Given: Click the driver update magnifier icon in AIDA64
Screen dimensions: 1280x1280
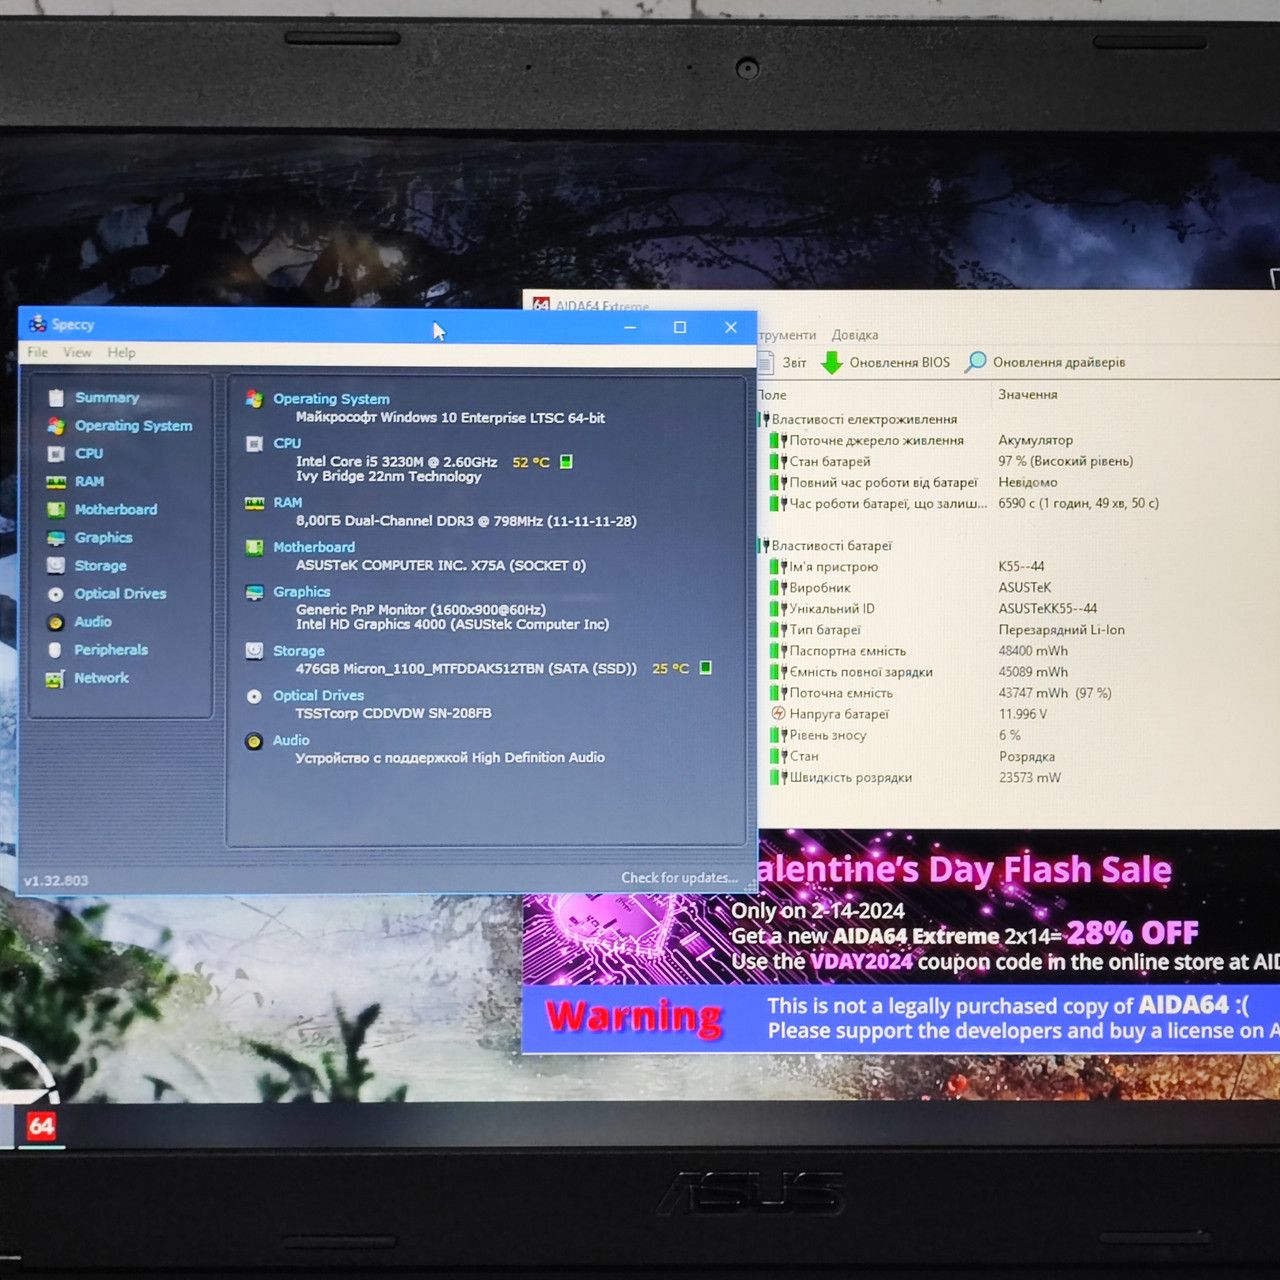Looking at the screenshot, I should pos(975,362).
